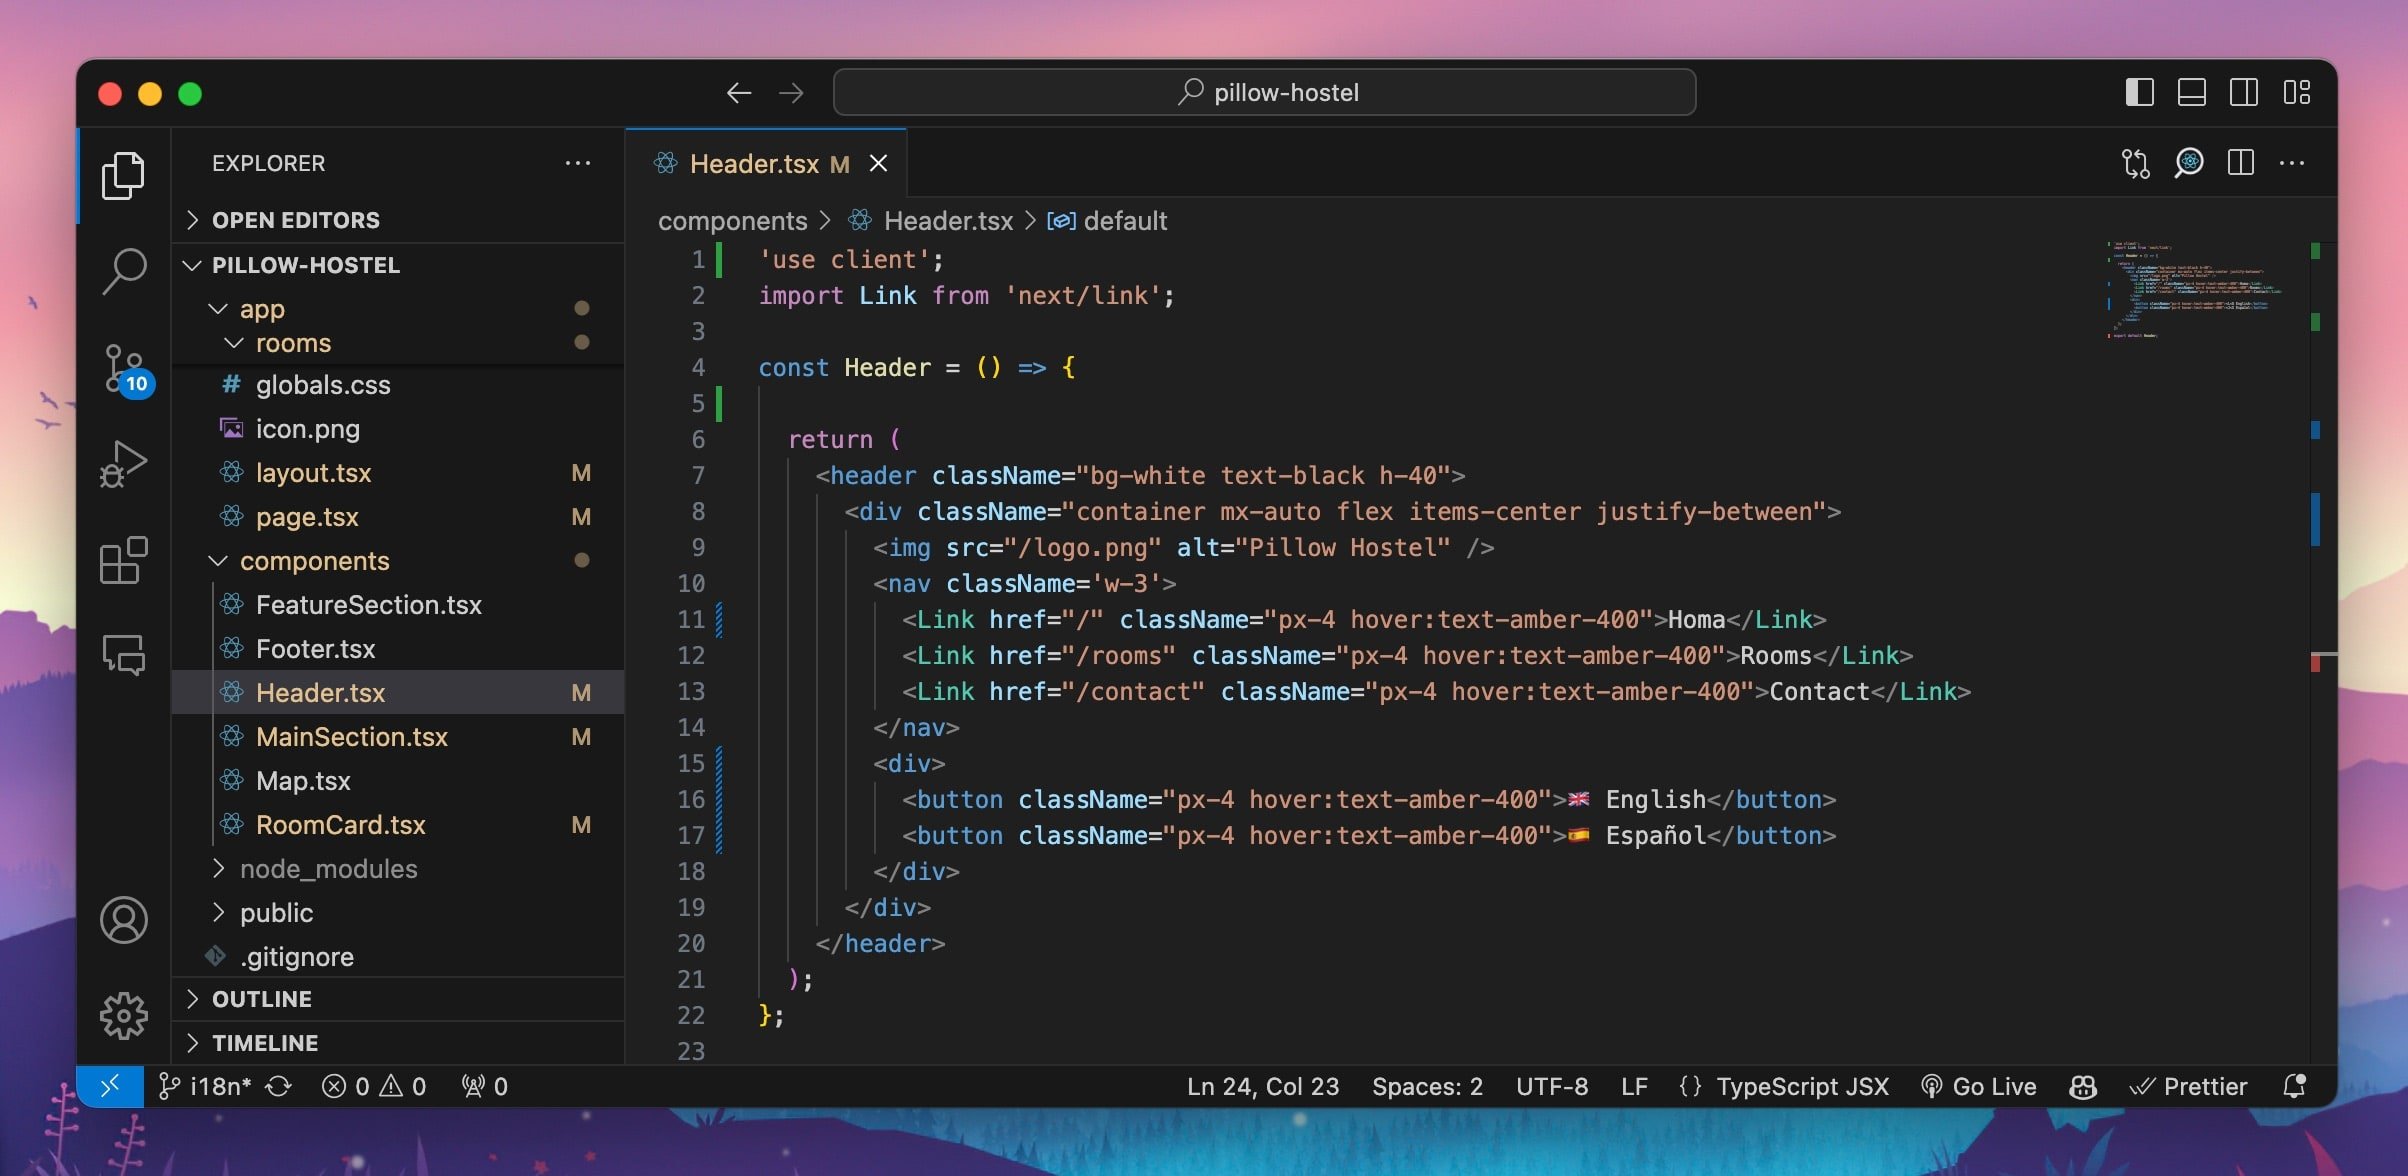Collapse the components folder
The height and width of the screenshot is (1176, 2408).
[x=398, y=561]
